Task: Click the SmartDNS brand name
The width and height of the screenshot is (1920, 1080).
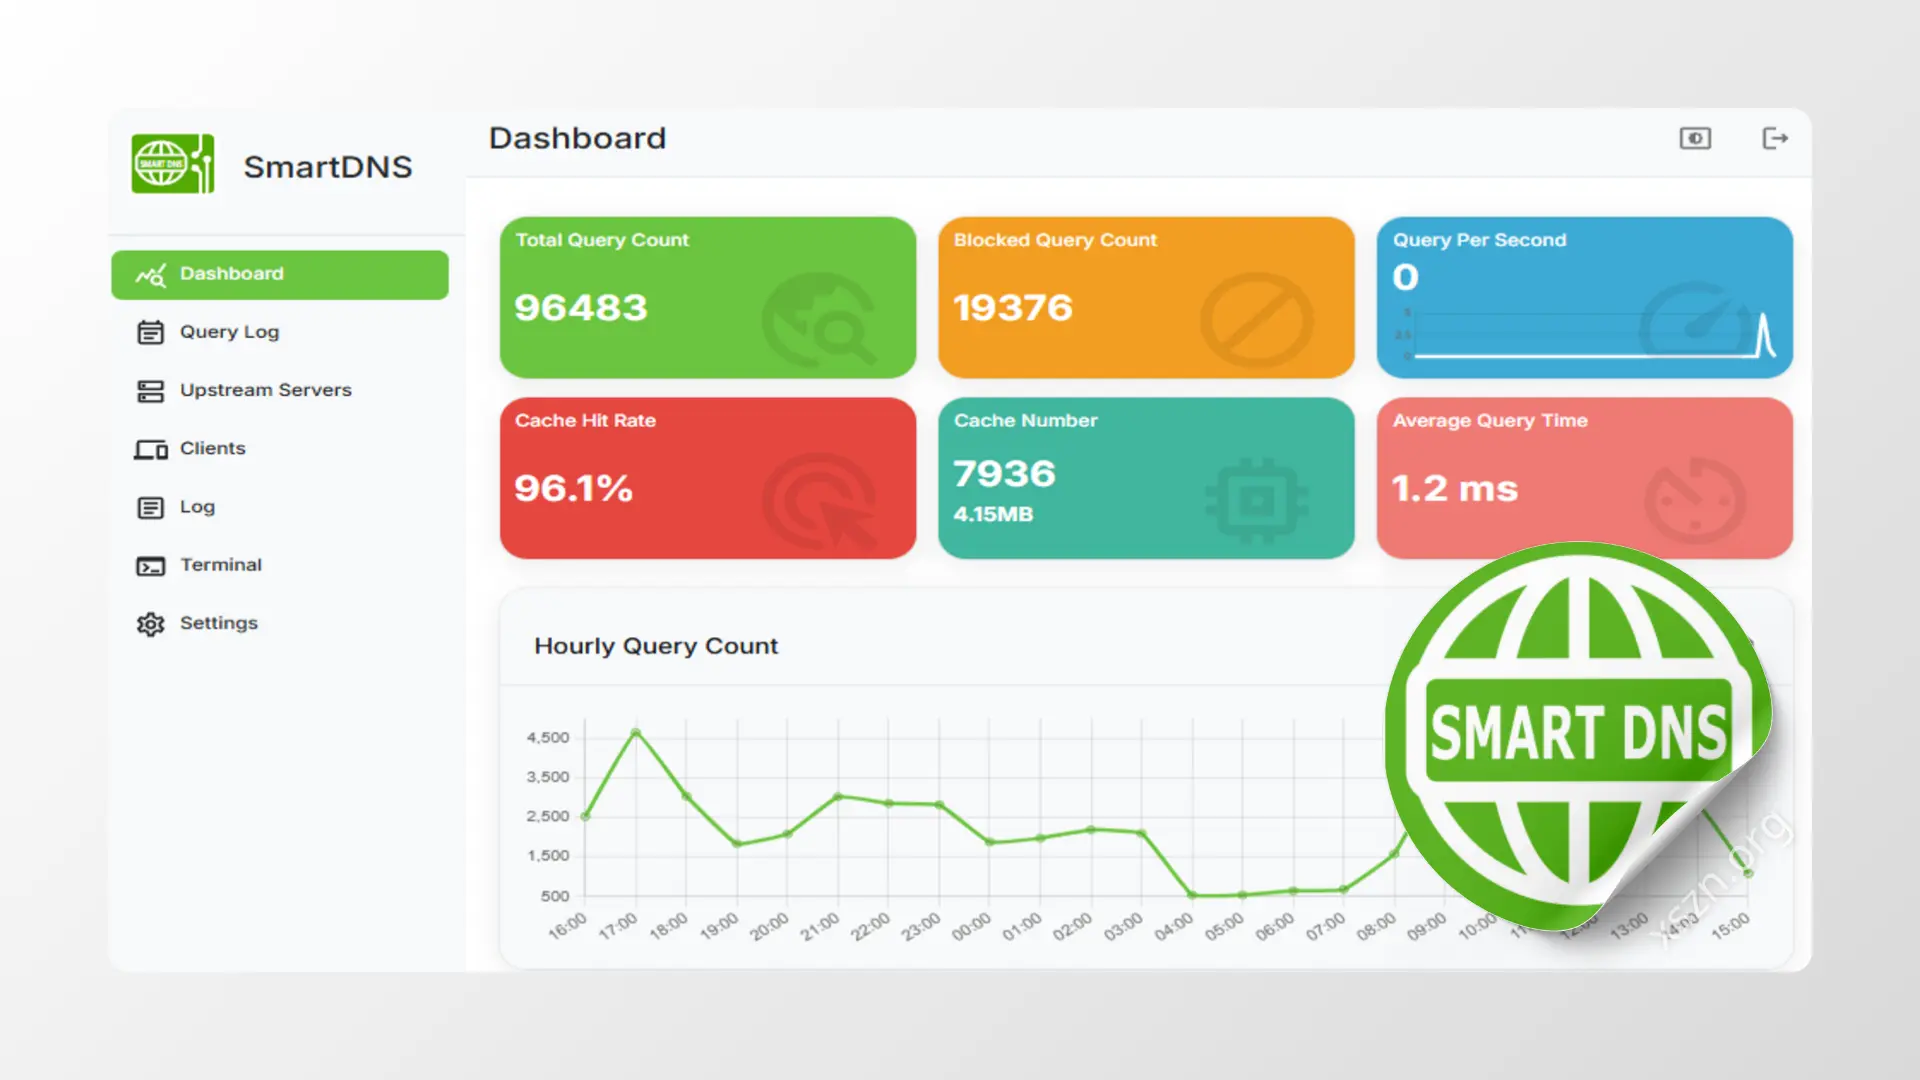Action: [328, 167]
